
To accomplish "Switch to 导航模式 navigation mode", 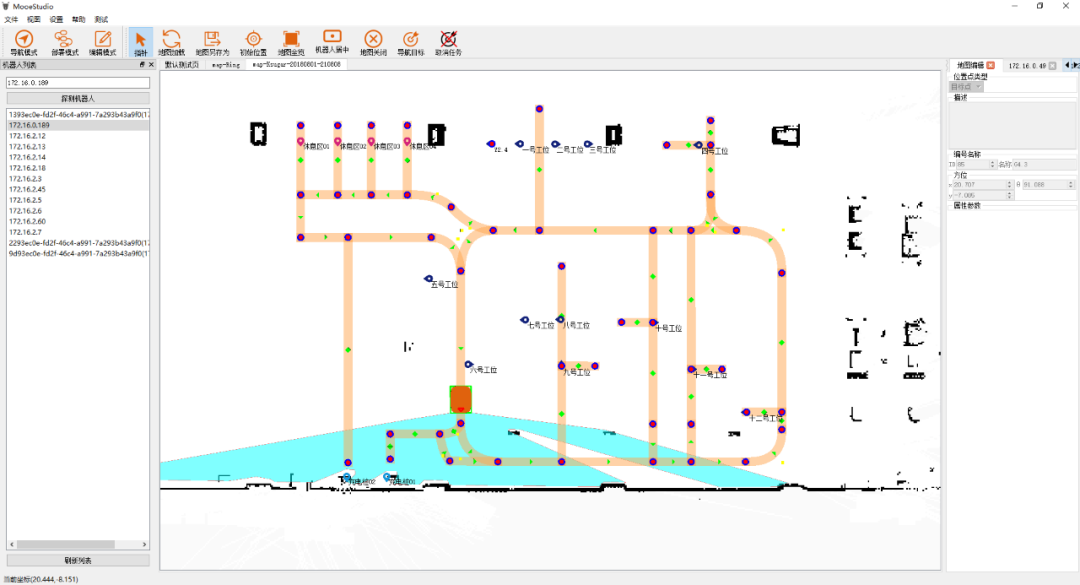I will (23, 43).
